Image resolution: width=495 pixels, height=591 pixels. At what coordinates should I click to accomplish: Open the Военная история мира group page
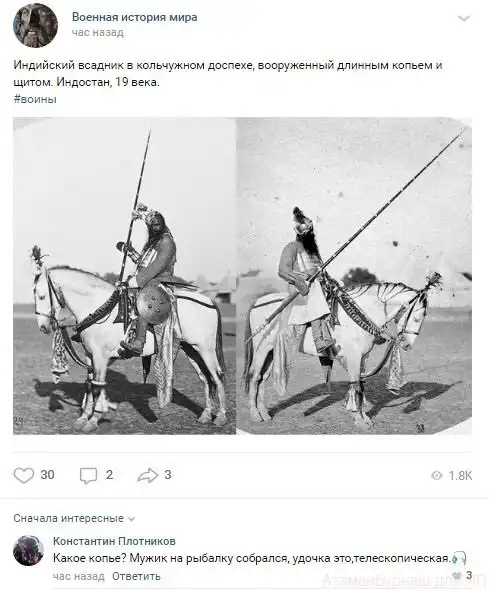[135, 17]
